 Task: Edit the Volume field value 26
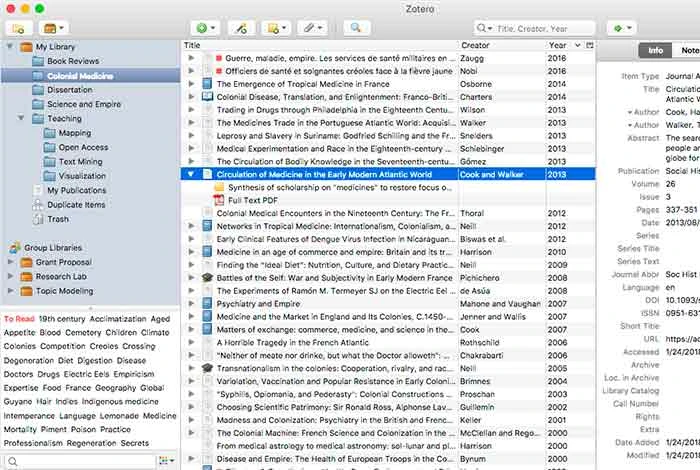(x=671, y=184)
